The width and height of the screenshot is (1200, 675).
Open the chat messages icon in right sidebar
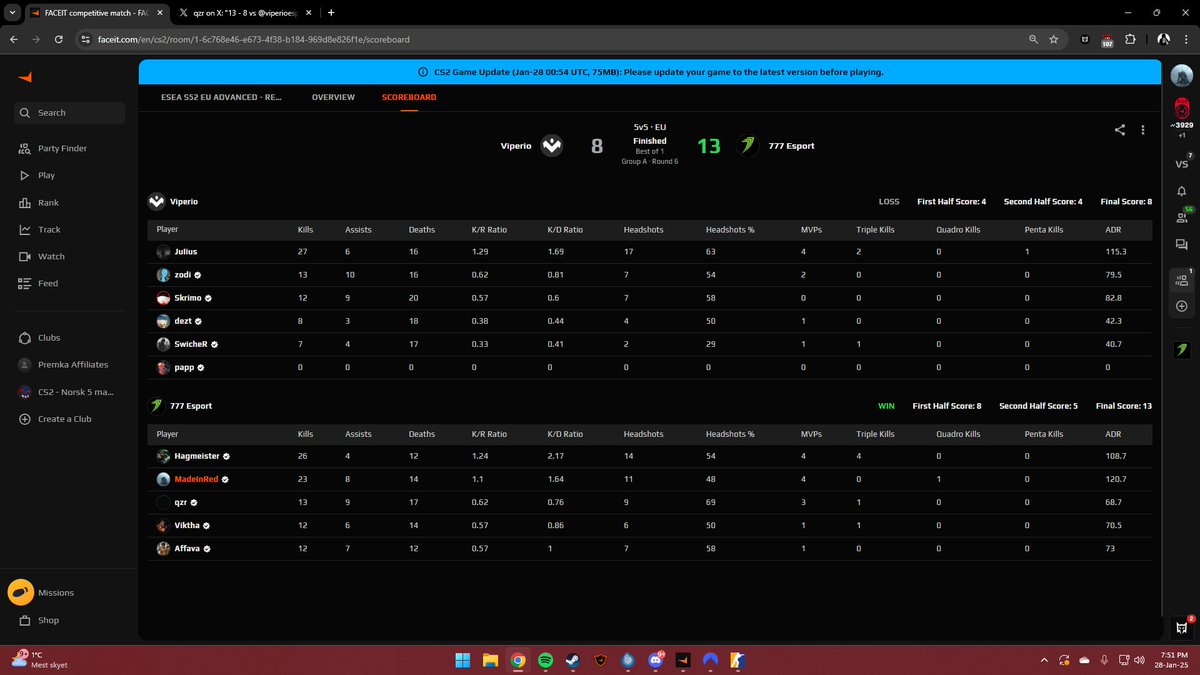pyautogui.click(x=1181, y=244)
